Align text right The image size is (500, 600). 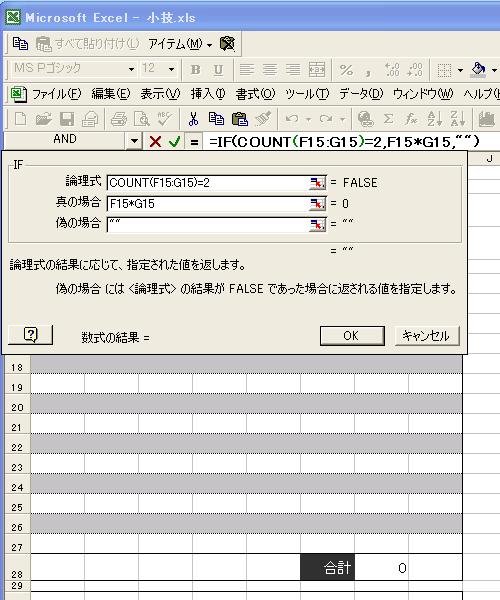(293, 70)
